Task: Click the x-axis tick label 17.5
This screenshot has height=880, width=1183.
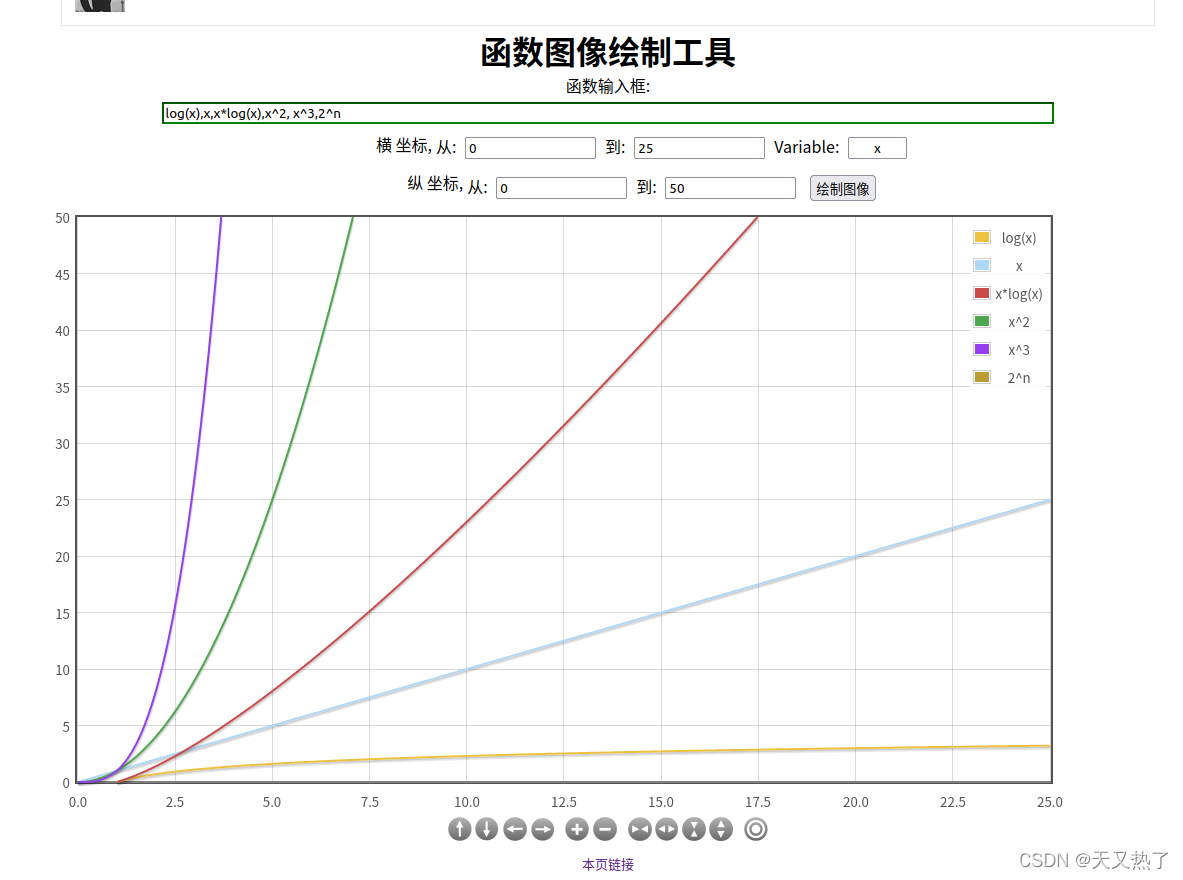Action: pyautogui.click(x=757, y=802)
